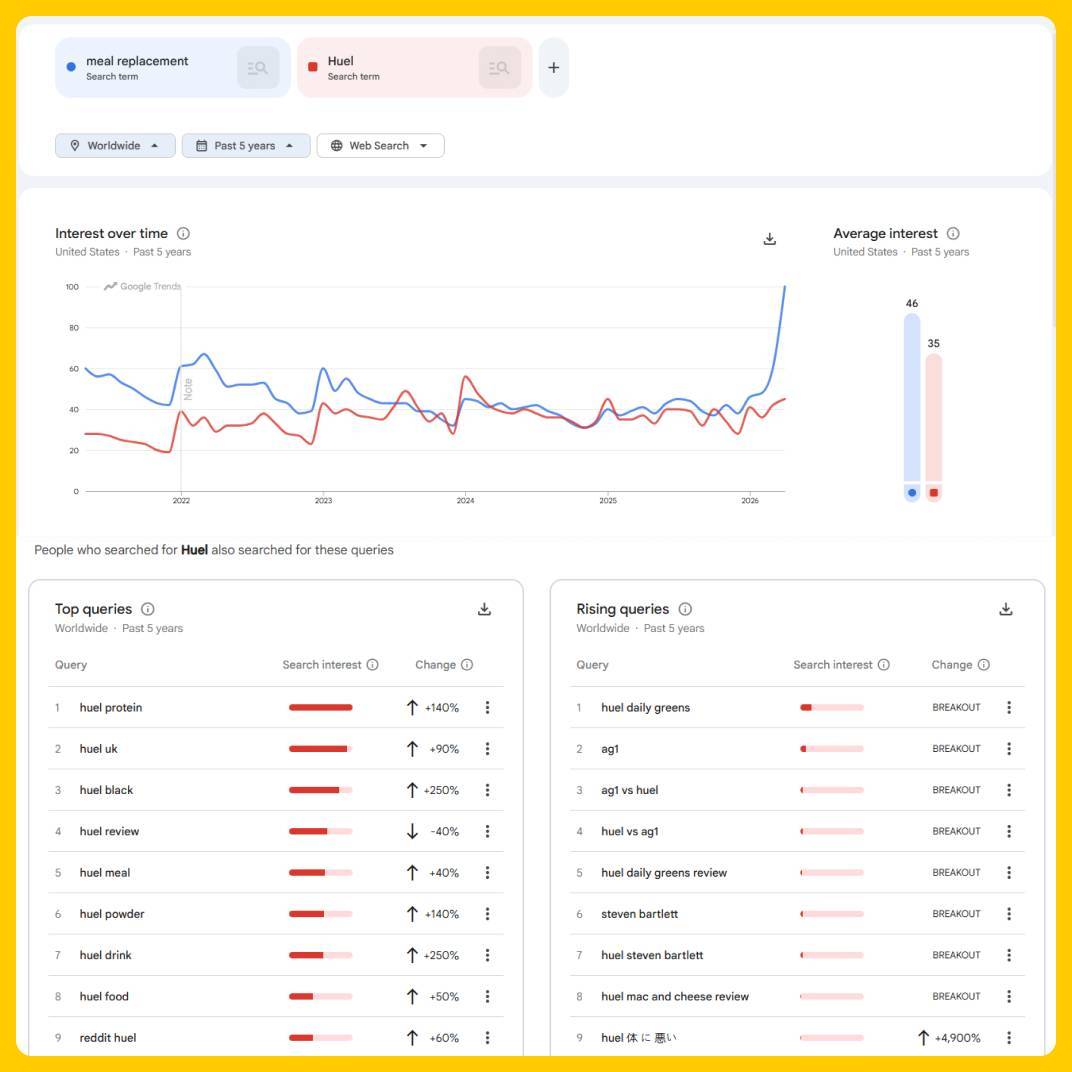Open the huel daily greens rising query

(645, 708)
